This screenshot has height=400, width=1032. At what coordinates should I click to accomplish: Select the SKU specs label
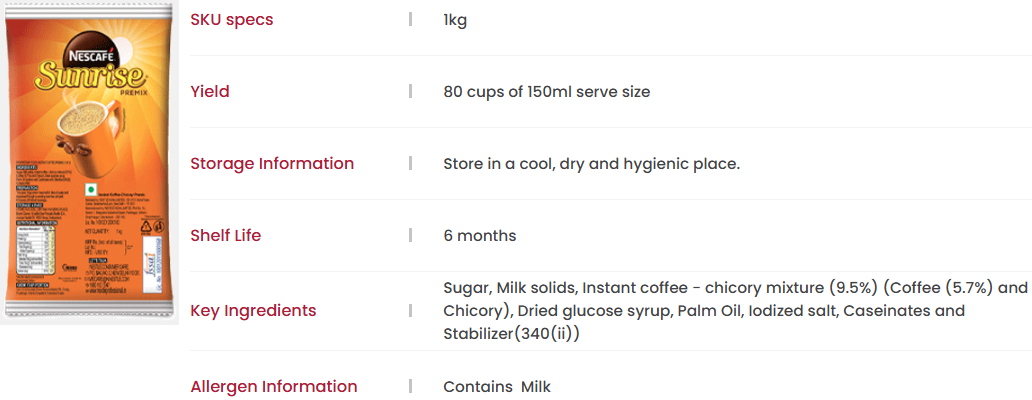click(232, 20)
